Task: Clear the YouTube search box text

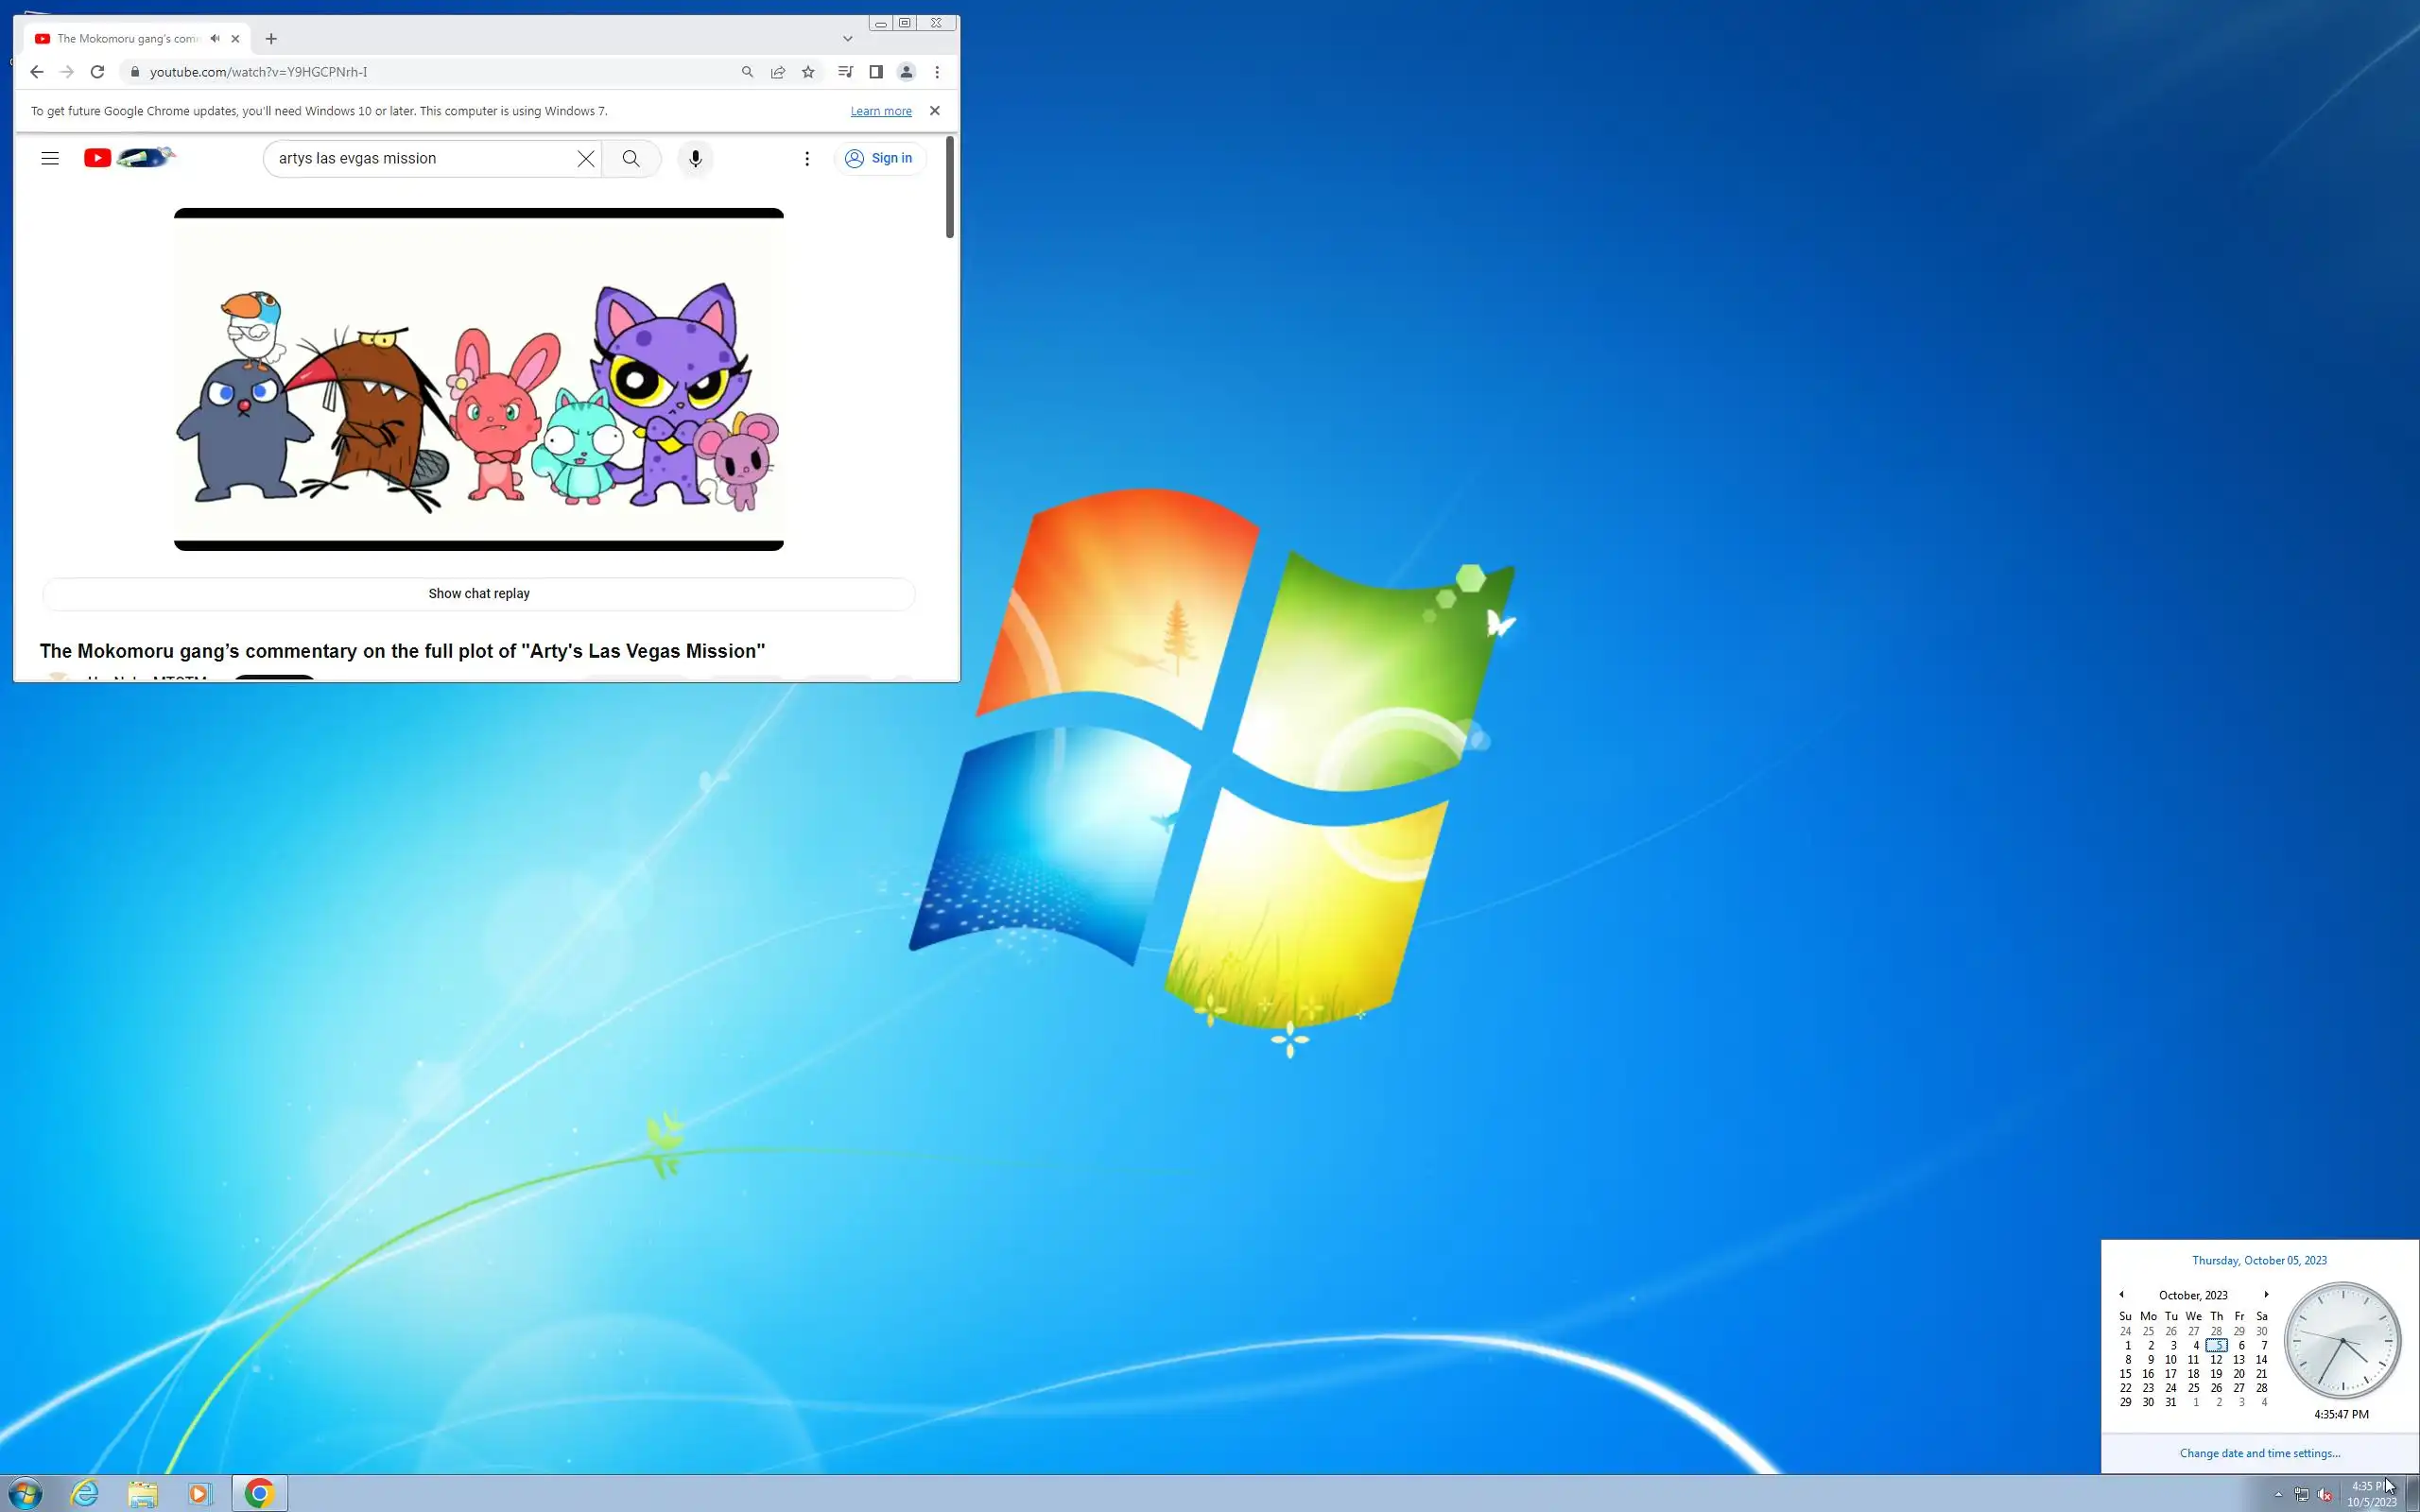Action: click(x=586, y=158)
